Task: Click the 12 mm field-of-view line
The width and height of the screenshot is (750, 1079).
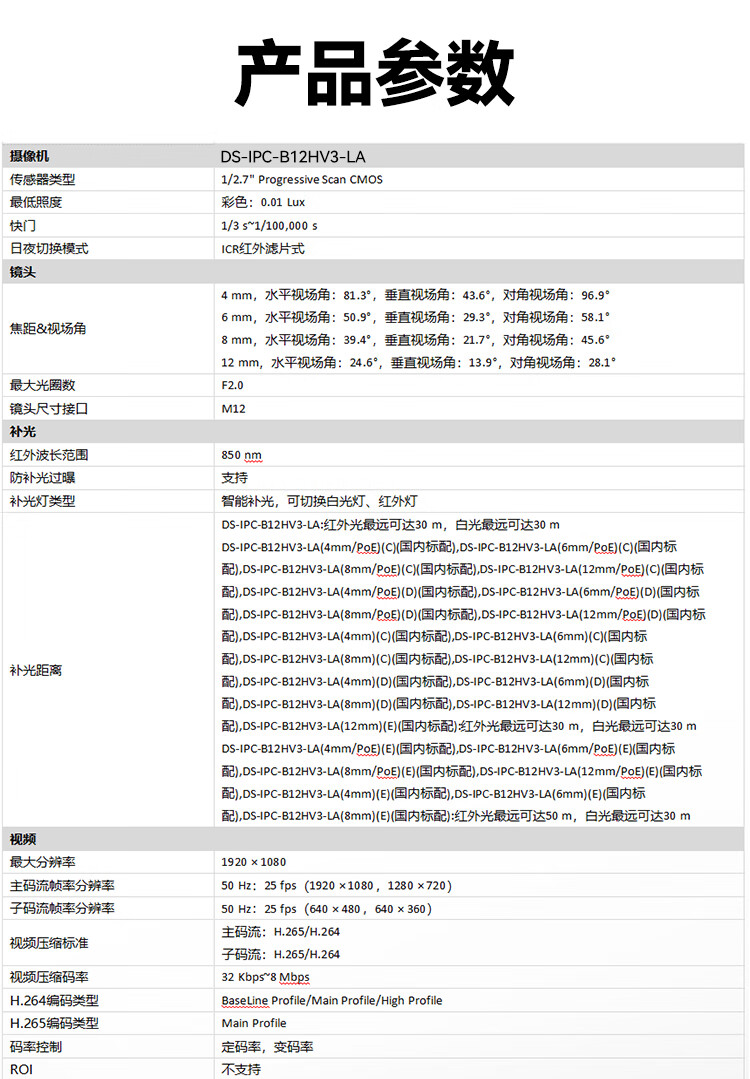Action: tap(418, 363)
